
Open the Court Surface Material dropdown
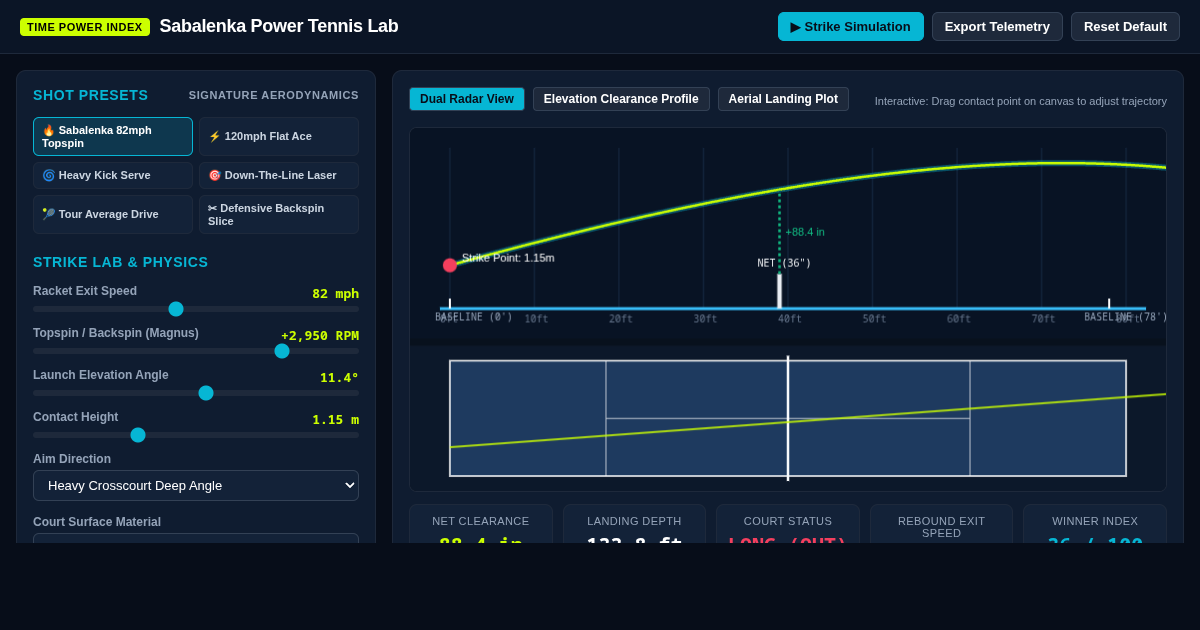tap(196, 538)
